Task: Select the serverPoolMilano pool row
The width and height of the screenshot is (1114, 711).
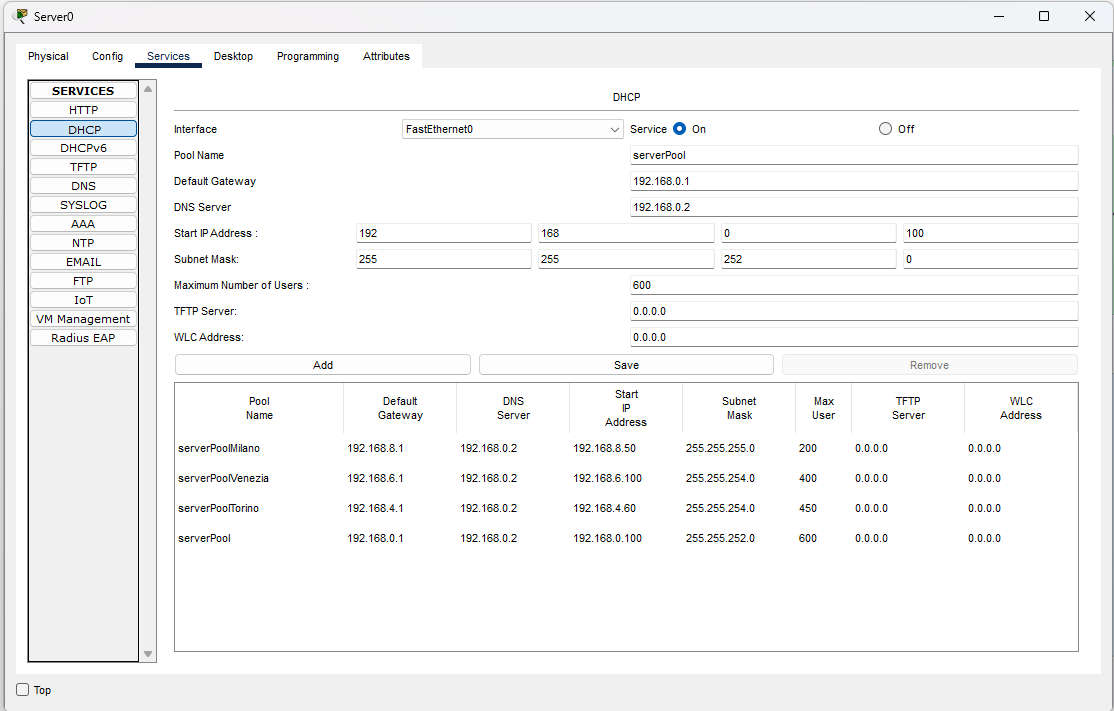Action: [x=259, y=448]
